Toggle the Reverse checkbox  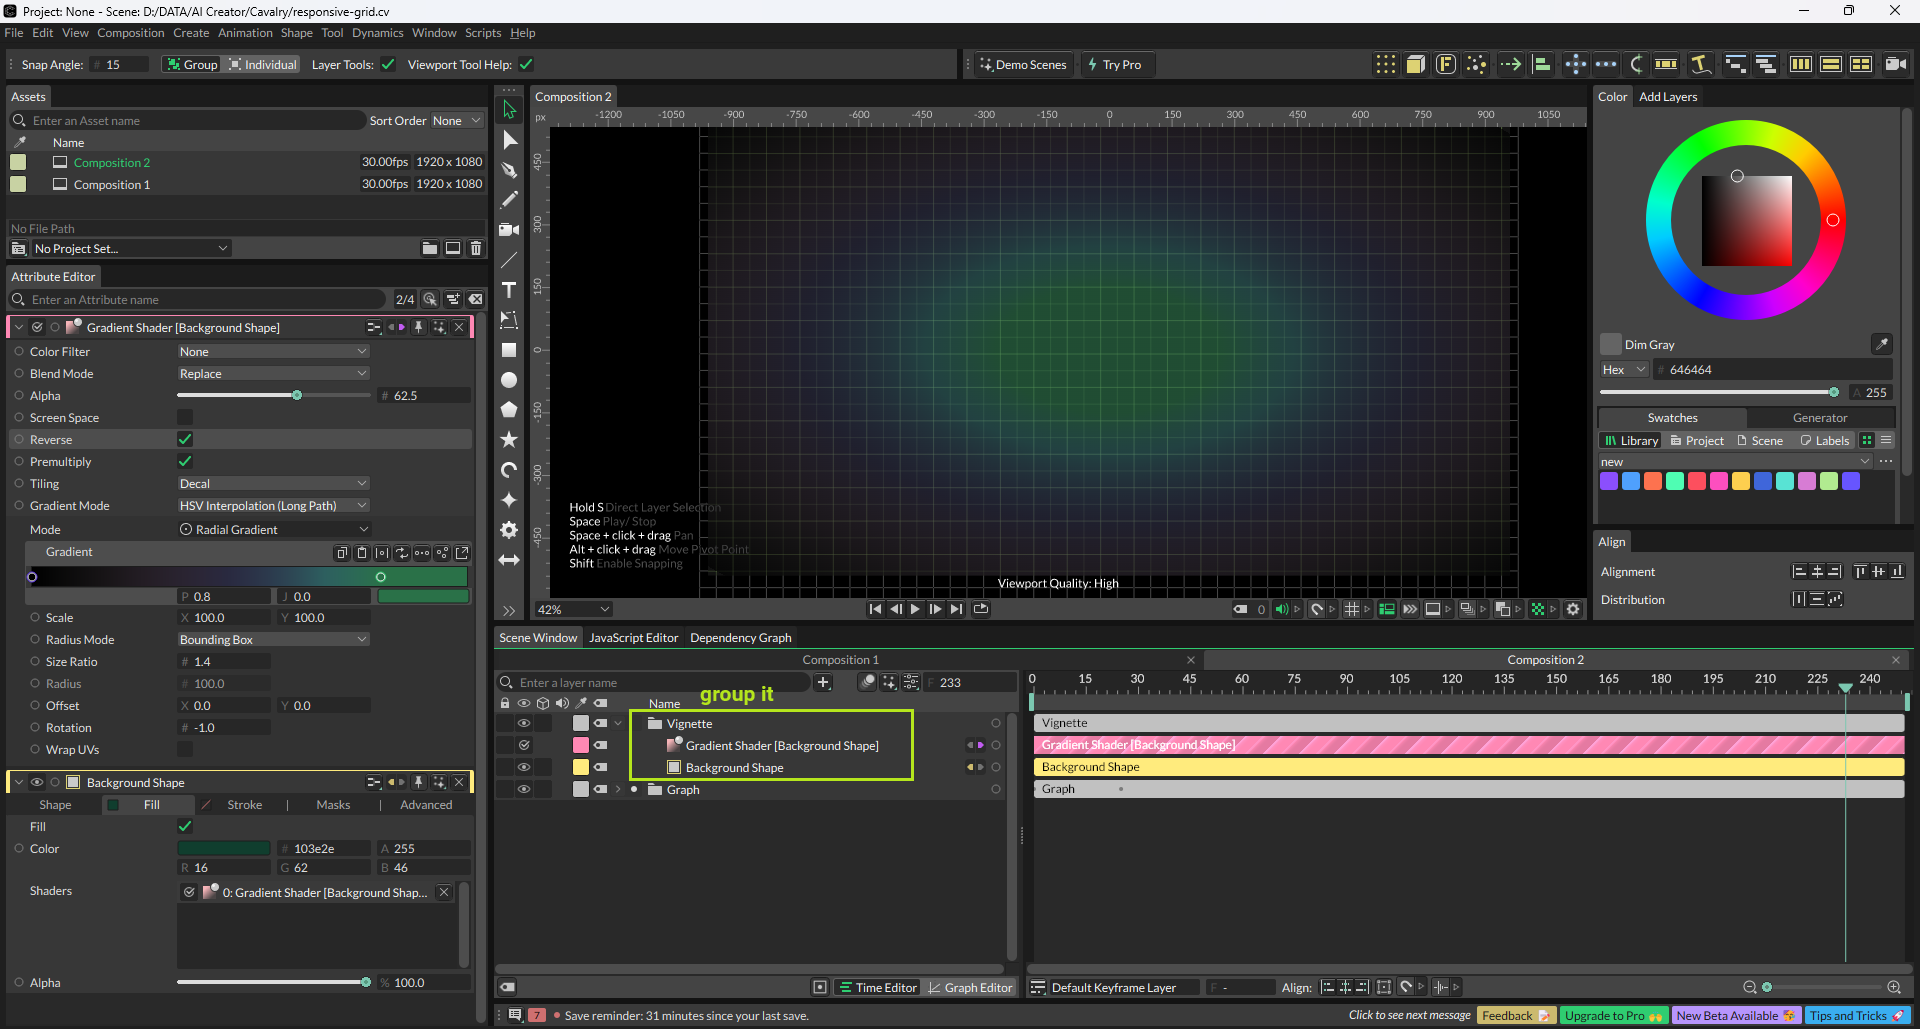point(185,440)
